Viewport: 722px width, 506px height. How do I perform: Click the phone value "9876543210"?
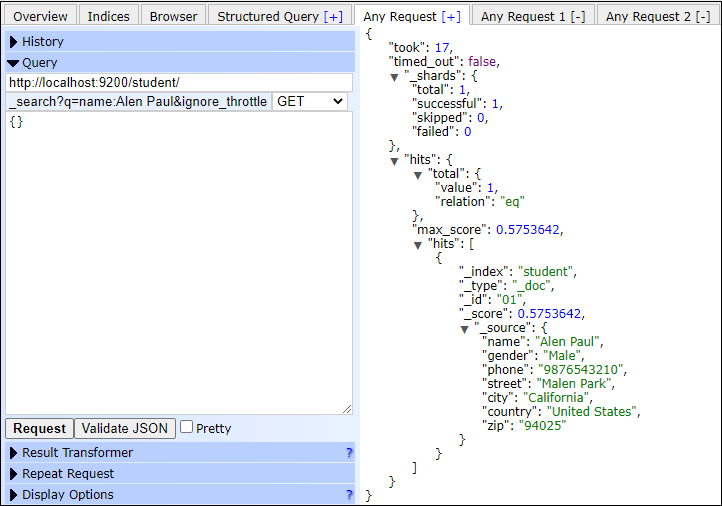tap(580, 370)
